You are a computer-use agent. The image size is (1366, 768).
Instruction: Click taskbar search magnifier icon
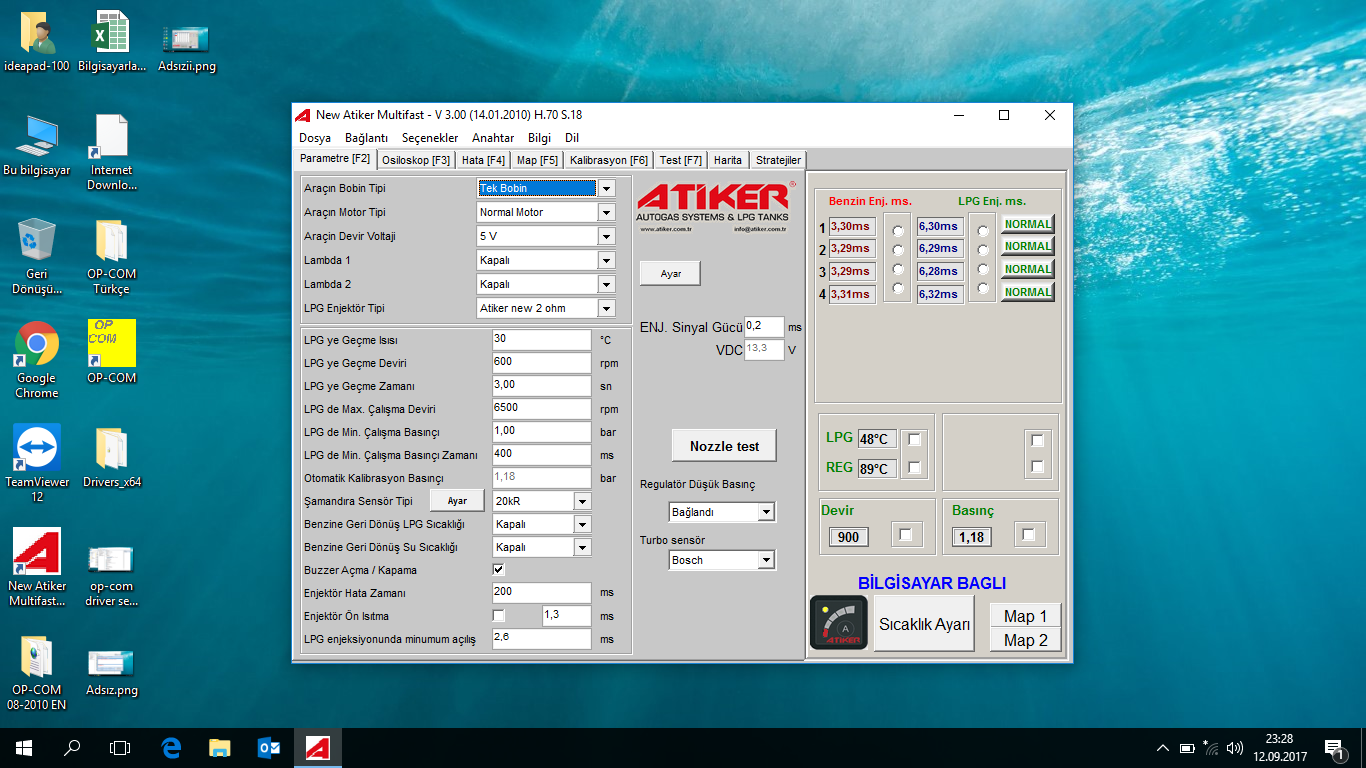(x=72, y=747)
